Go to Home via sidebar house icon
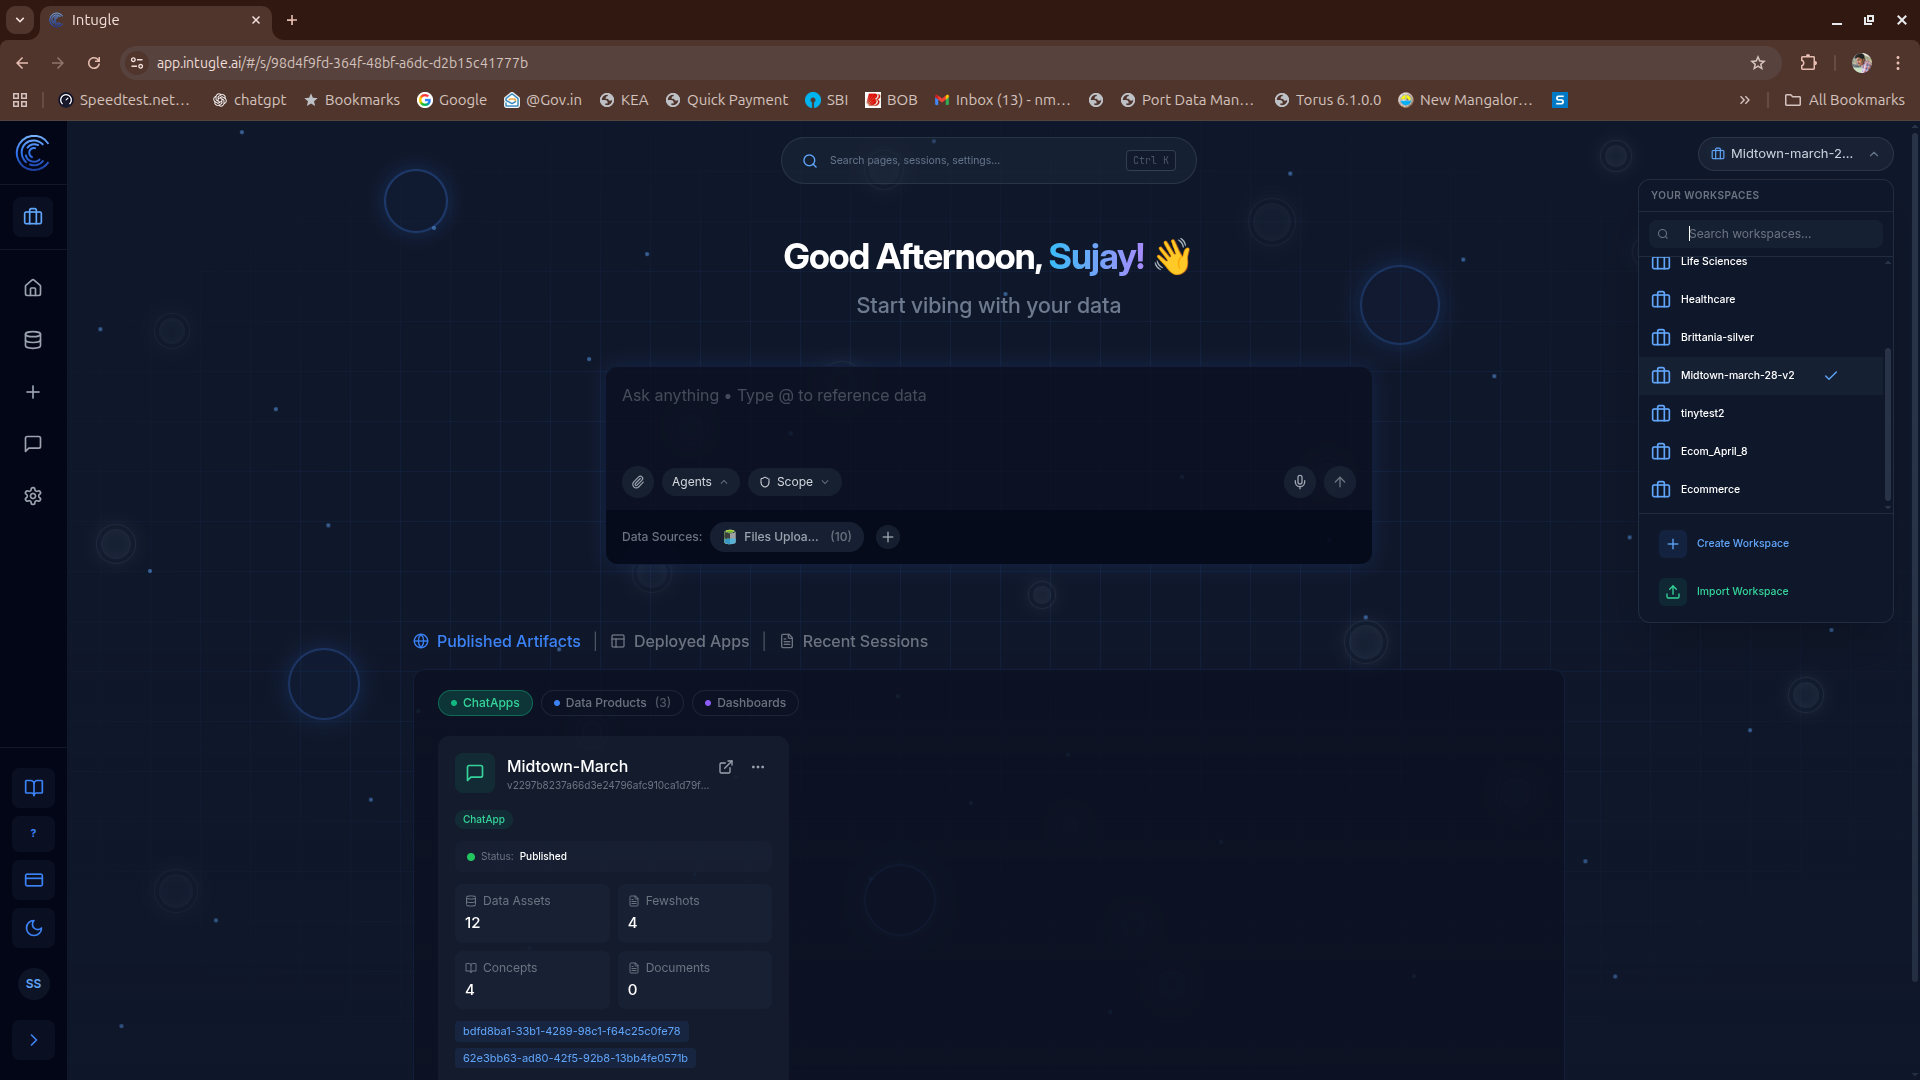1920x1080 pixels. tap(33, 288)
